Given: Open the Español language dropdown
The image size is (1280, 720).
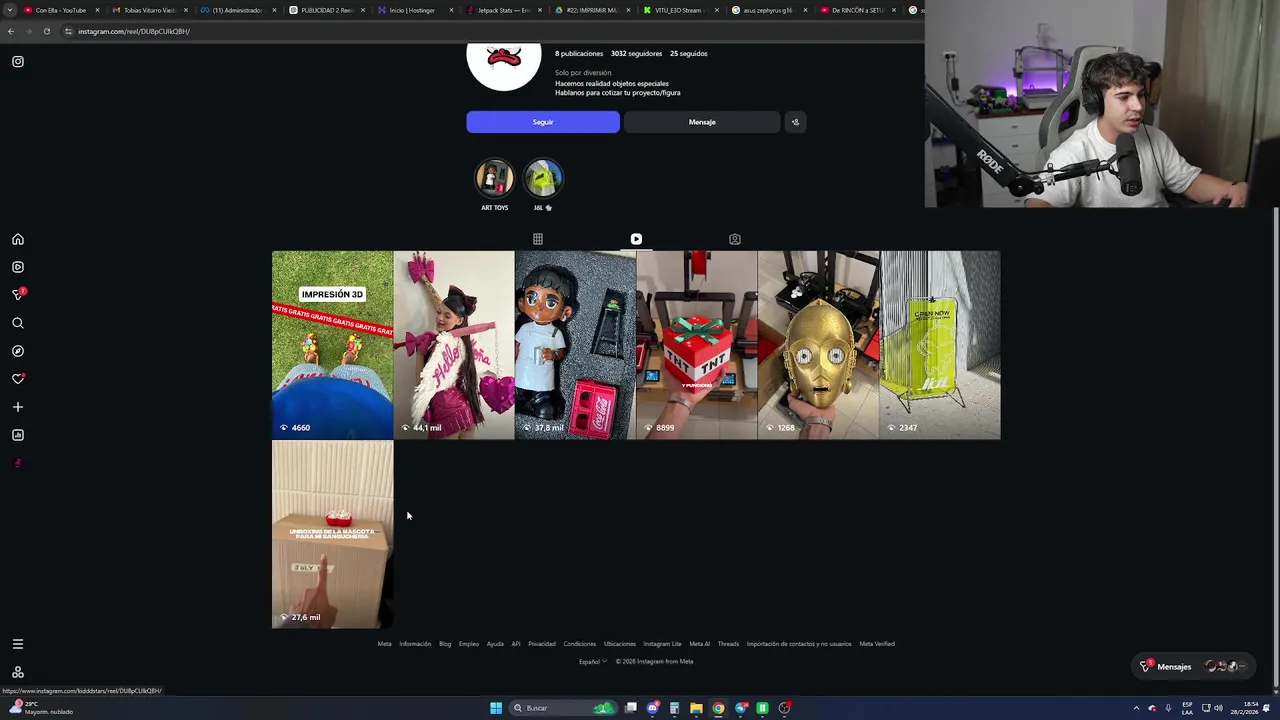Looking at the screenshot, I should coord(593,661).
